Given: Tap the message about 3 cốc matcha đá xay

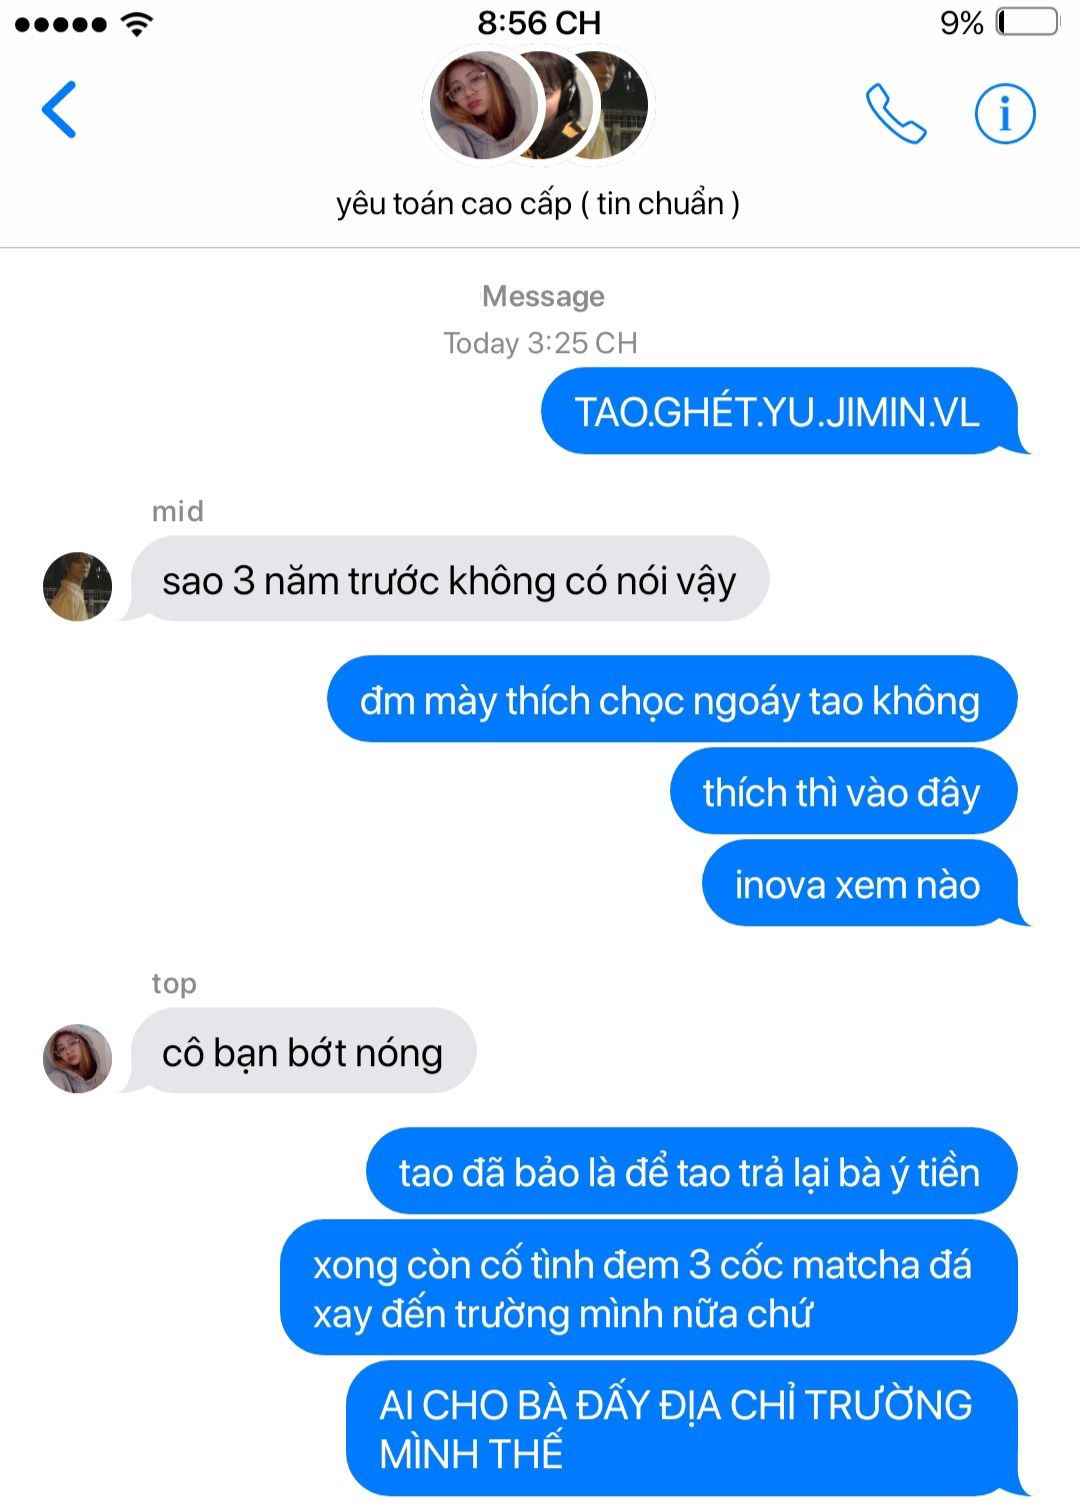Looking at the screenshot, I should click(x=648, y=1288).
